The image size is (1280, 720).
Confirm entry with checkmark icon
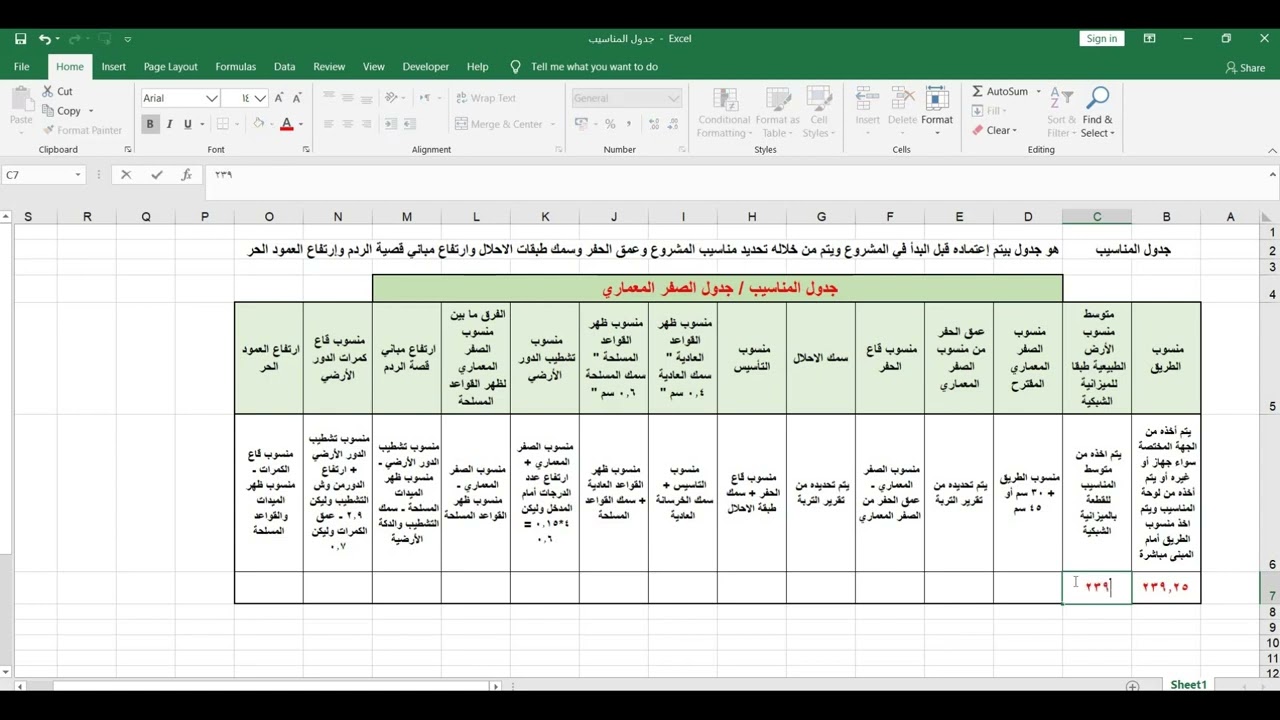pos(157,175)
